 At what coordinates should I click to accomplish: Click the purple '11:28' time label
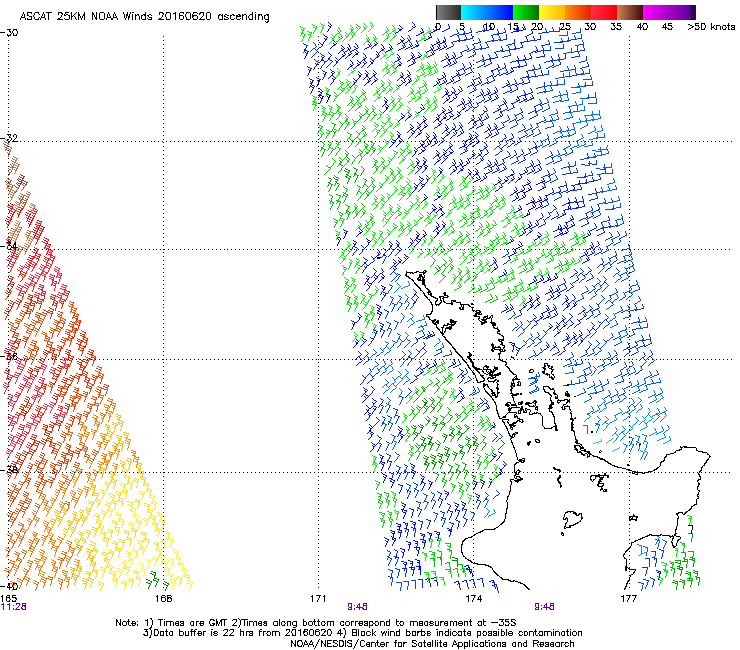[13, 607]
